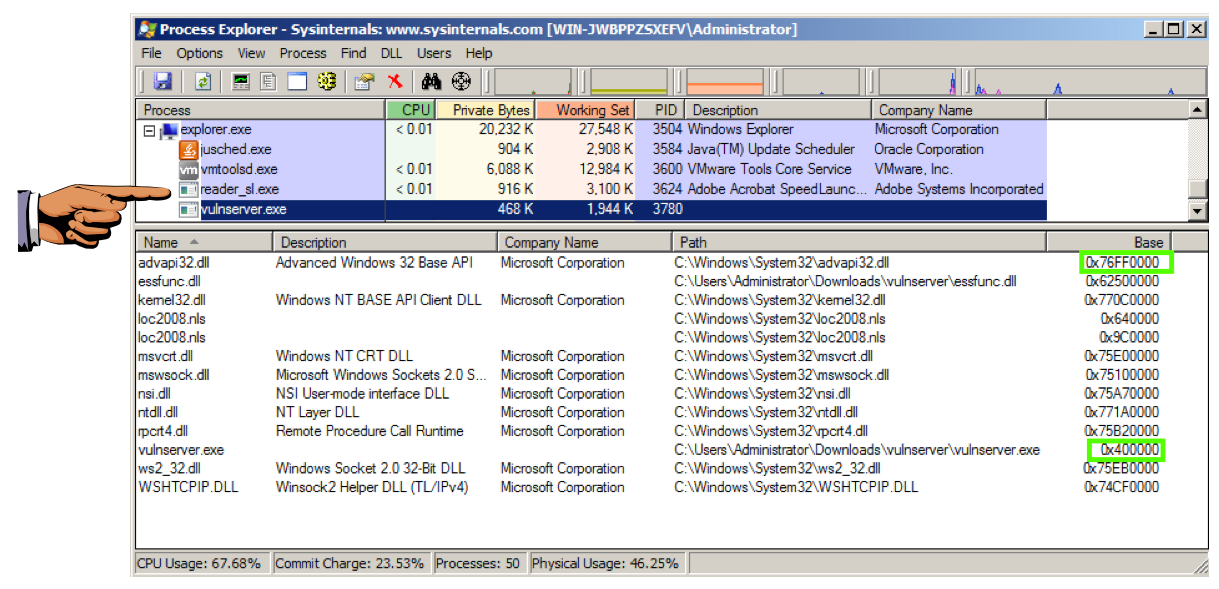Open the Users menu
1219x589 pixels.
point(434,53)
